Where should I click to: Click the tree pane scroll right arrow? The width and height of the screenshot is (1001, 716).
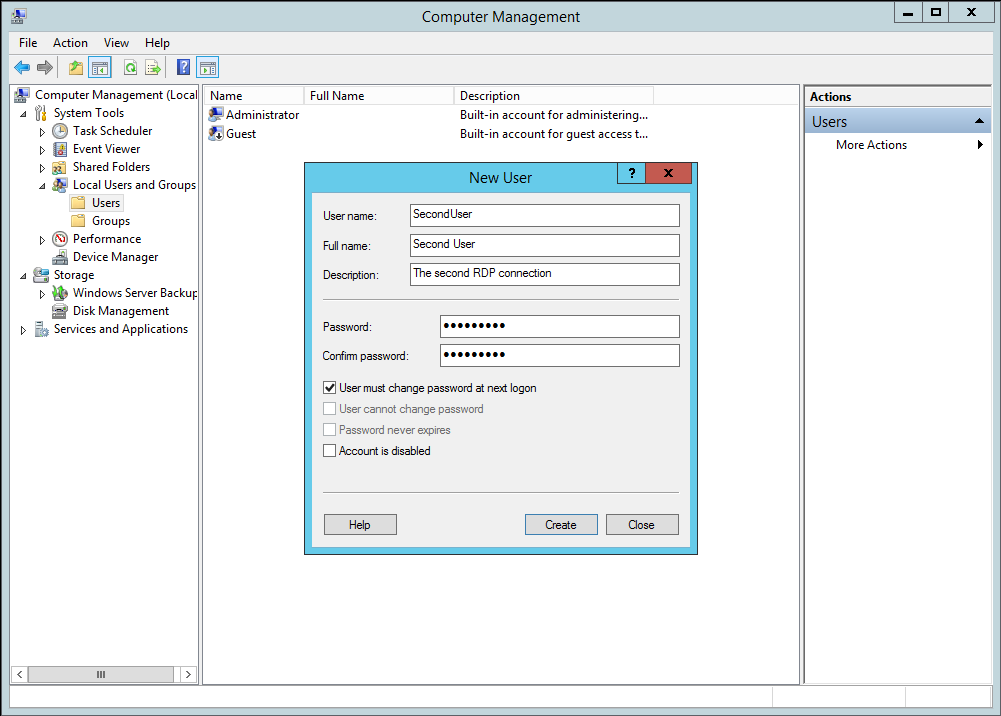click(x=188, y=675)
